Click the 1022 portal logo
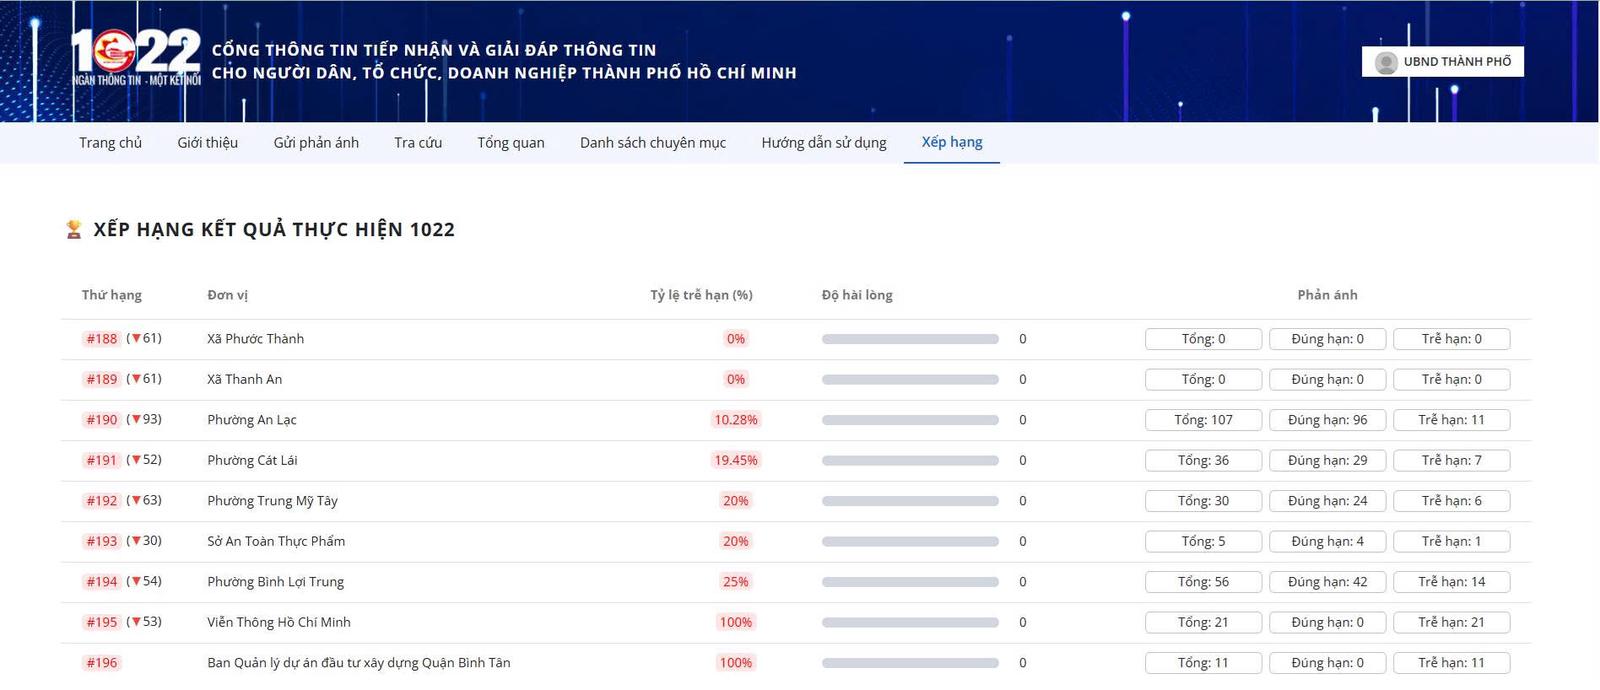Viewport: 1600px width, 690px height. (136, 57)
